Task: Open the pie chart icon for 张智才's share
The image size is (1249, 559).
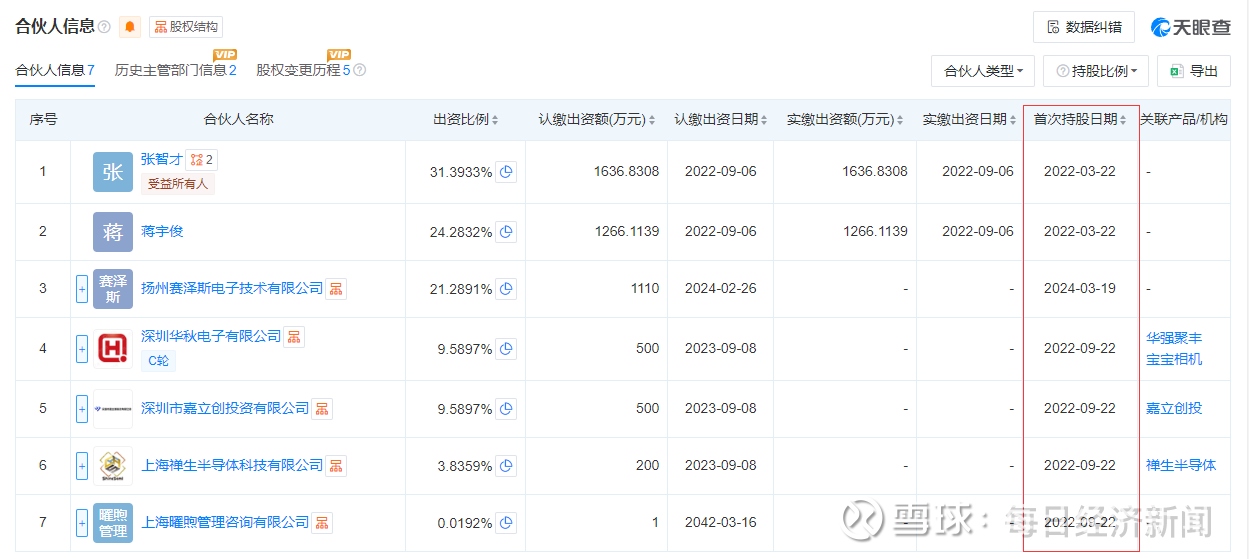Action: point(507,172)
